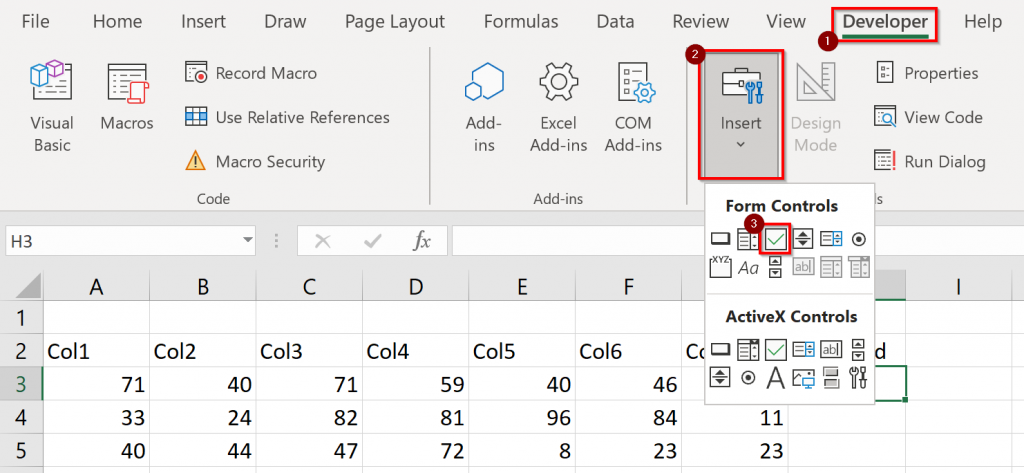The height and width of the screenshot is (473, 1024).
Task: Choose the Form Controls Button icon
Action: [x=720, y=239]
